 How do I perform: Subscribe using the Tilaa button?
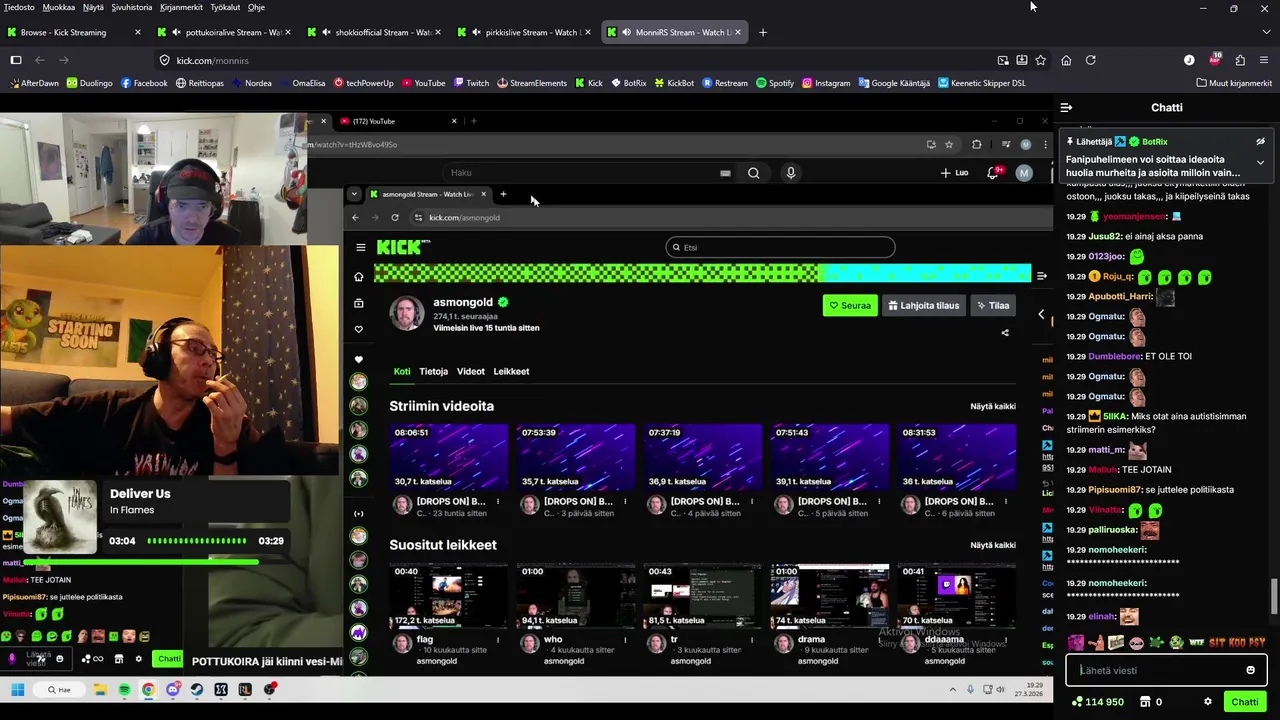coord(993,305)
